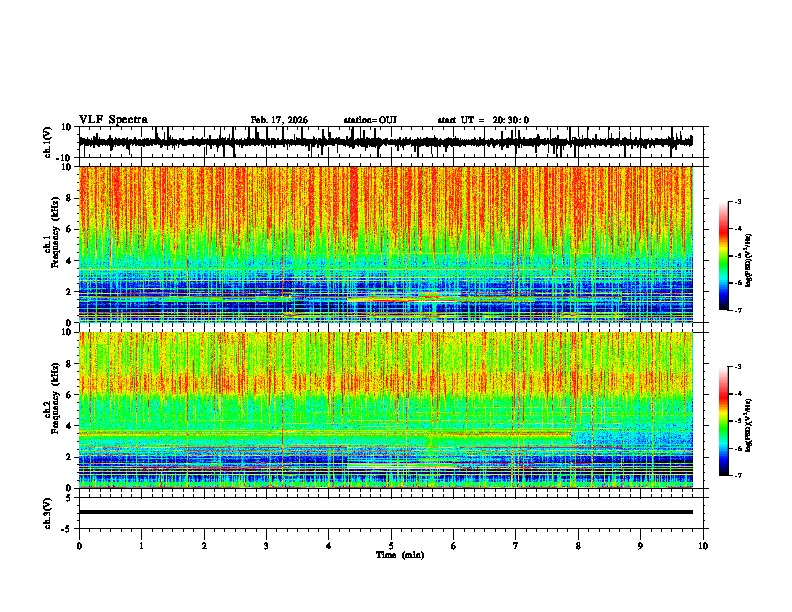Click the ch.2 "Frequency (kHz)" axis label
Image resolution: width=792 pixels, height=612 pixels.
click(x=56, y=398)
